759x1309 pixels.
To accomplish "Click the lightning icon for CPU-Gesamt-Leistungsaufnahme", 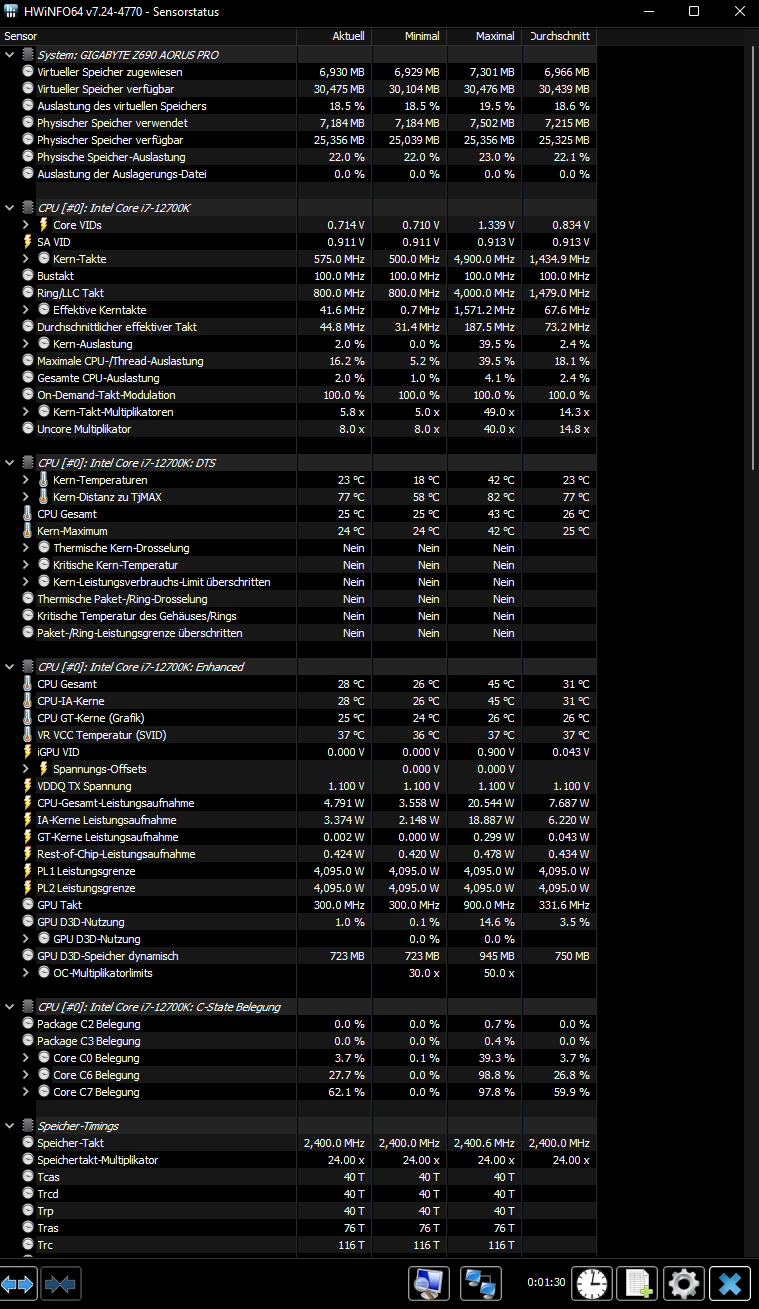I will click(28, 803).
